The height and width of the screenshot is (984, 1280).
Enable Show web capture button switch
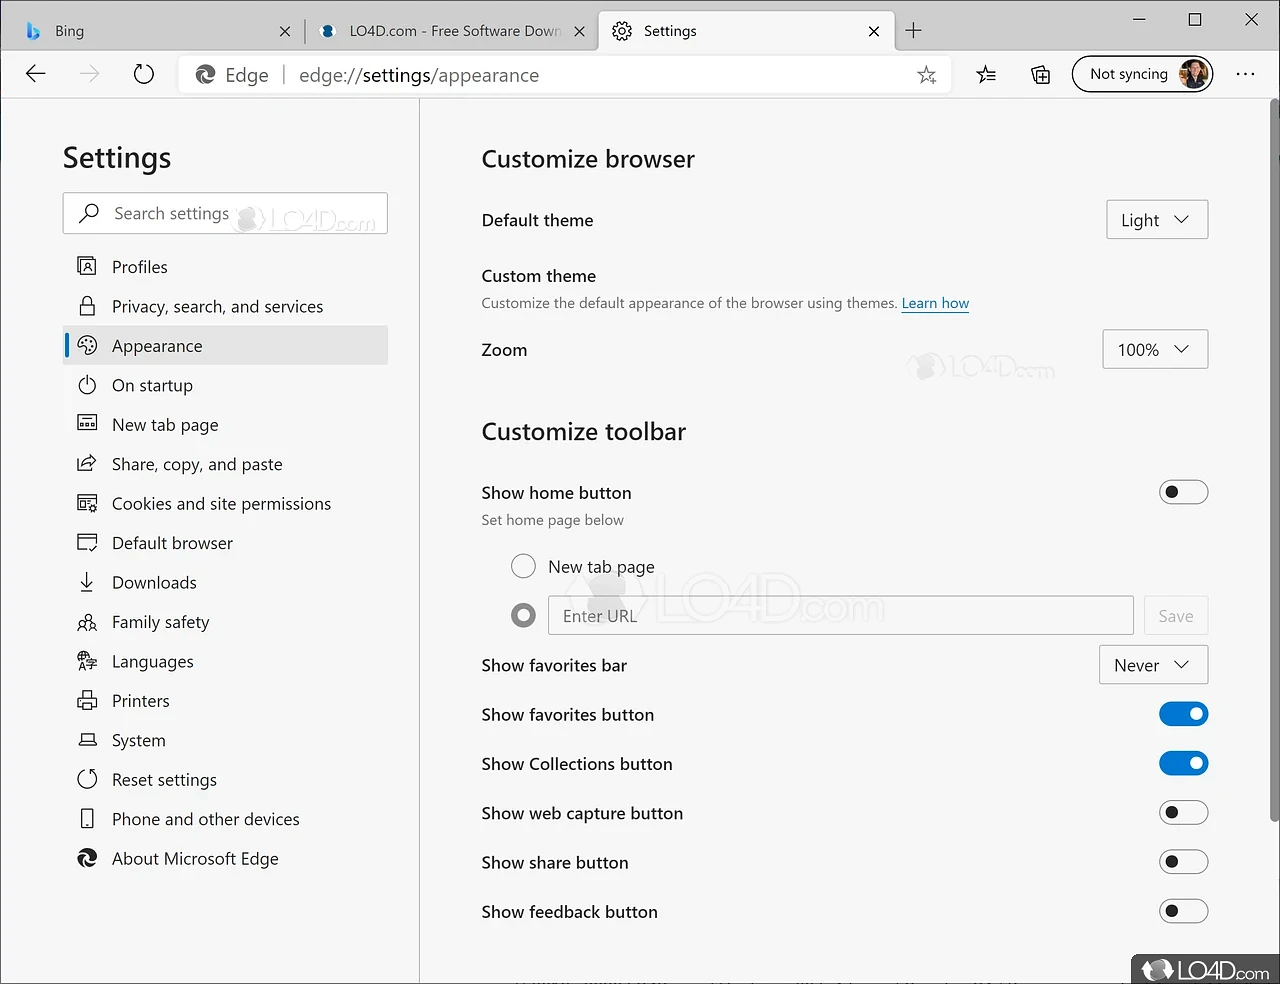click(x=1183, y=812)
